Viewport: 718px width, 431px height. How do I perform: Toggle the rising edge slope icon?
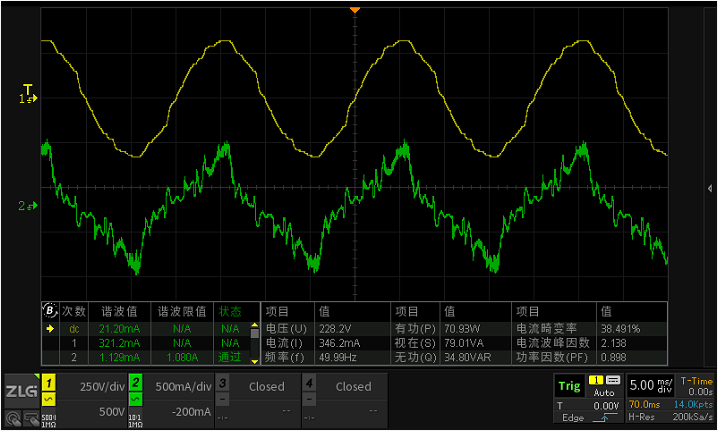coord(604,418)
